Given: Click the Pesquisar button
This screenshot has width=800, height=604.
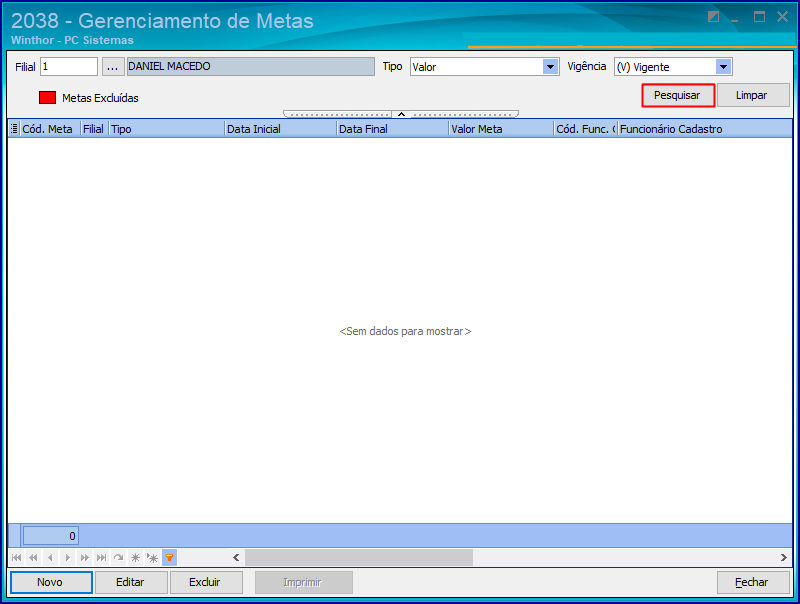Looking at the screenshot, I should tap(678, 95).
